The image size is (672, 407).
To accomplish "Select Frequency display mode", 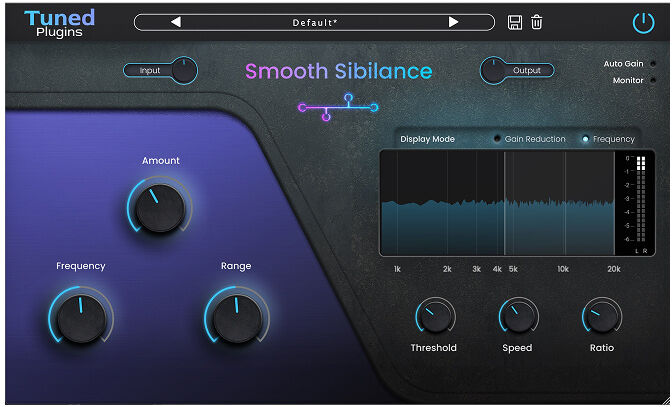I will [x=585, y=139].
